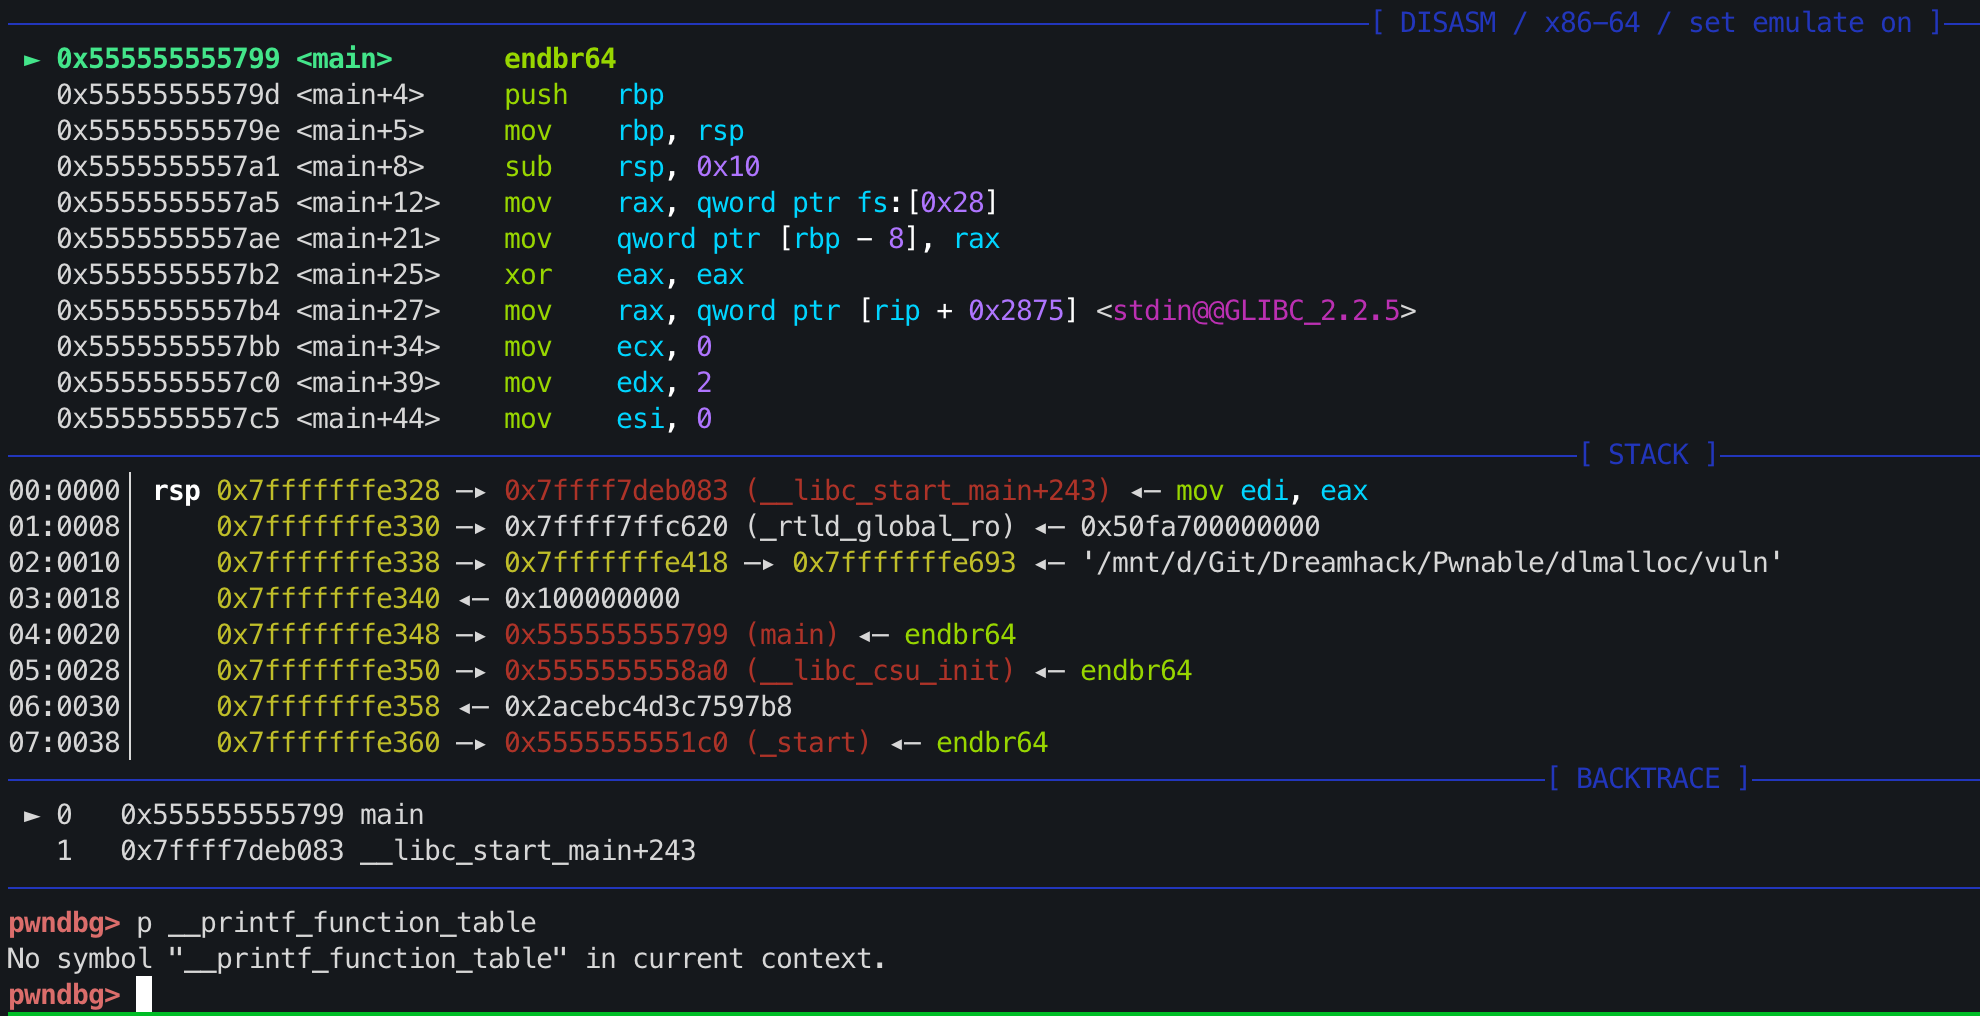Click 'fs:[0x28]' canary operand

pyautogui.click(x=928, y=203)
